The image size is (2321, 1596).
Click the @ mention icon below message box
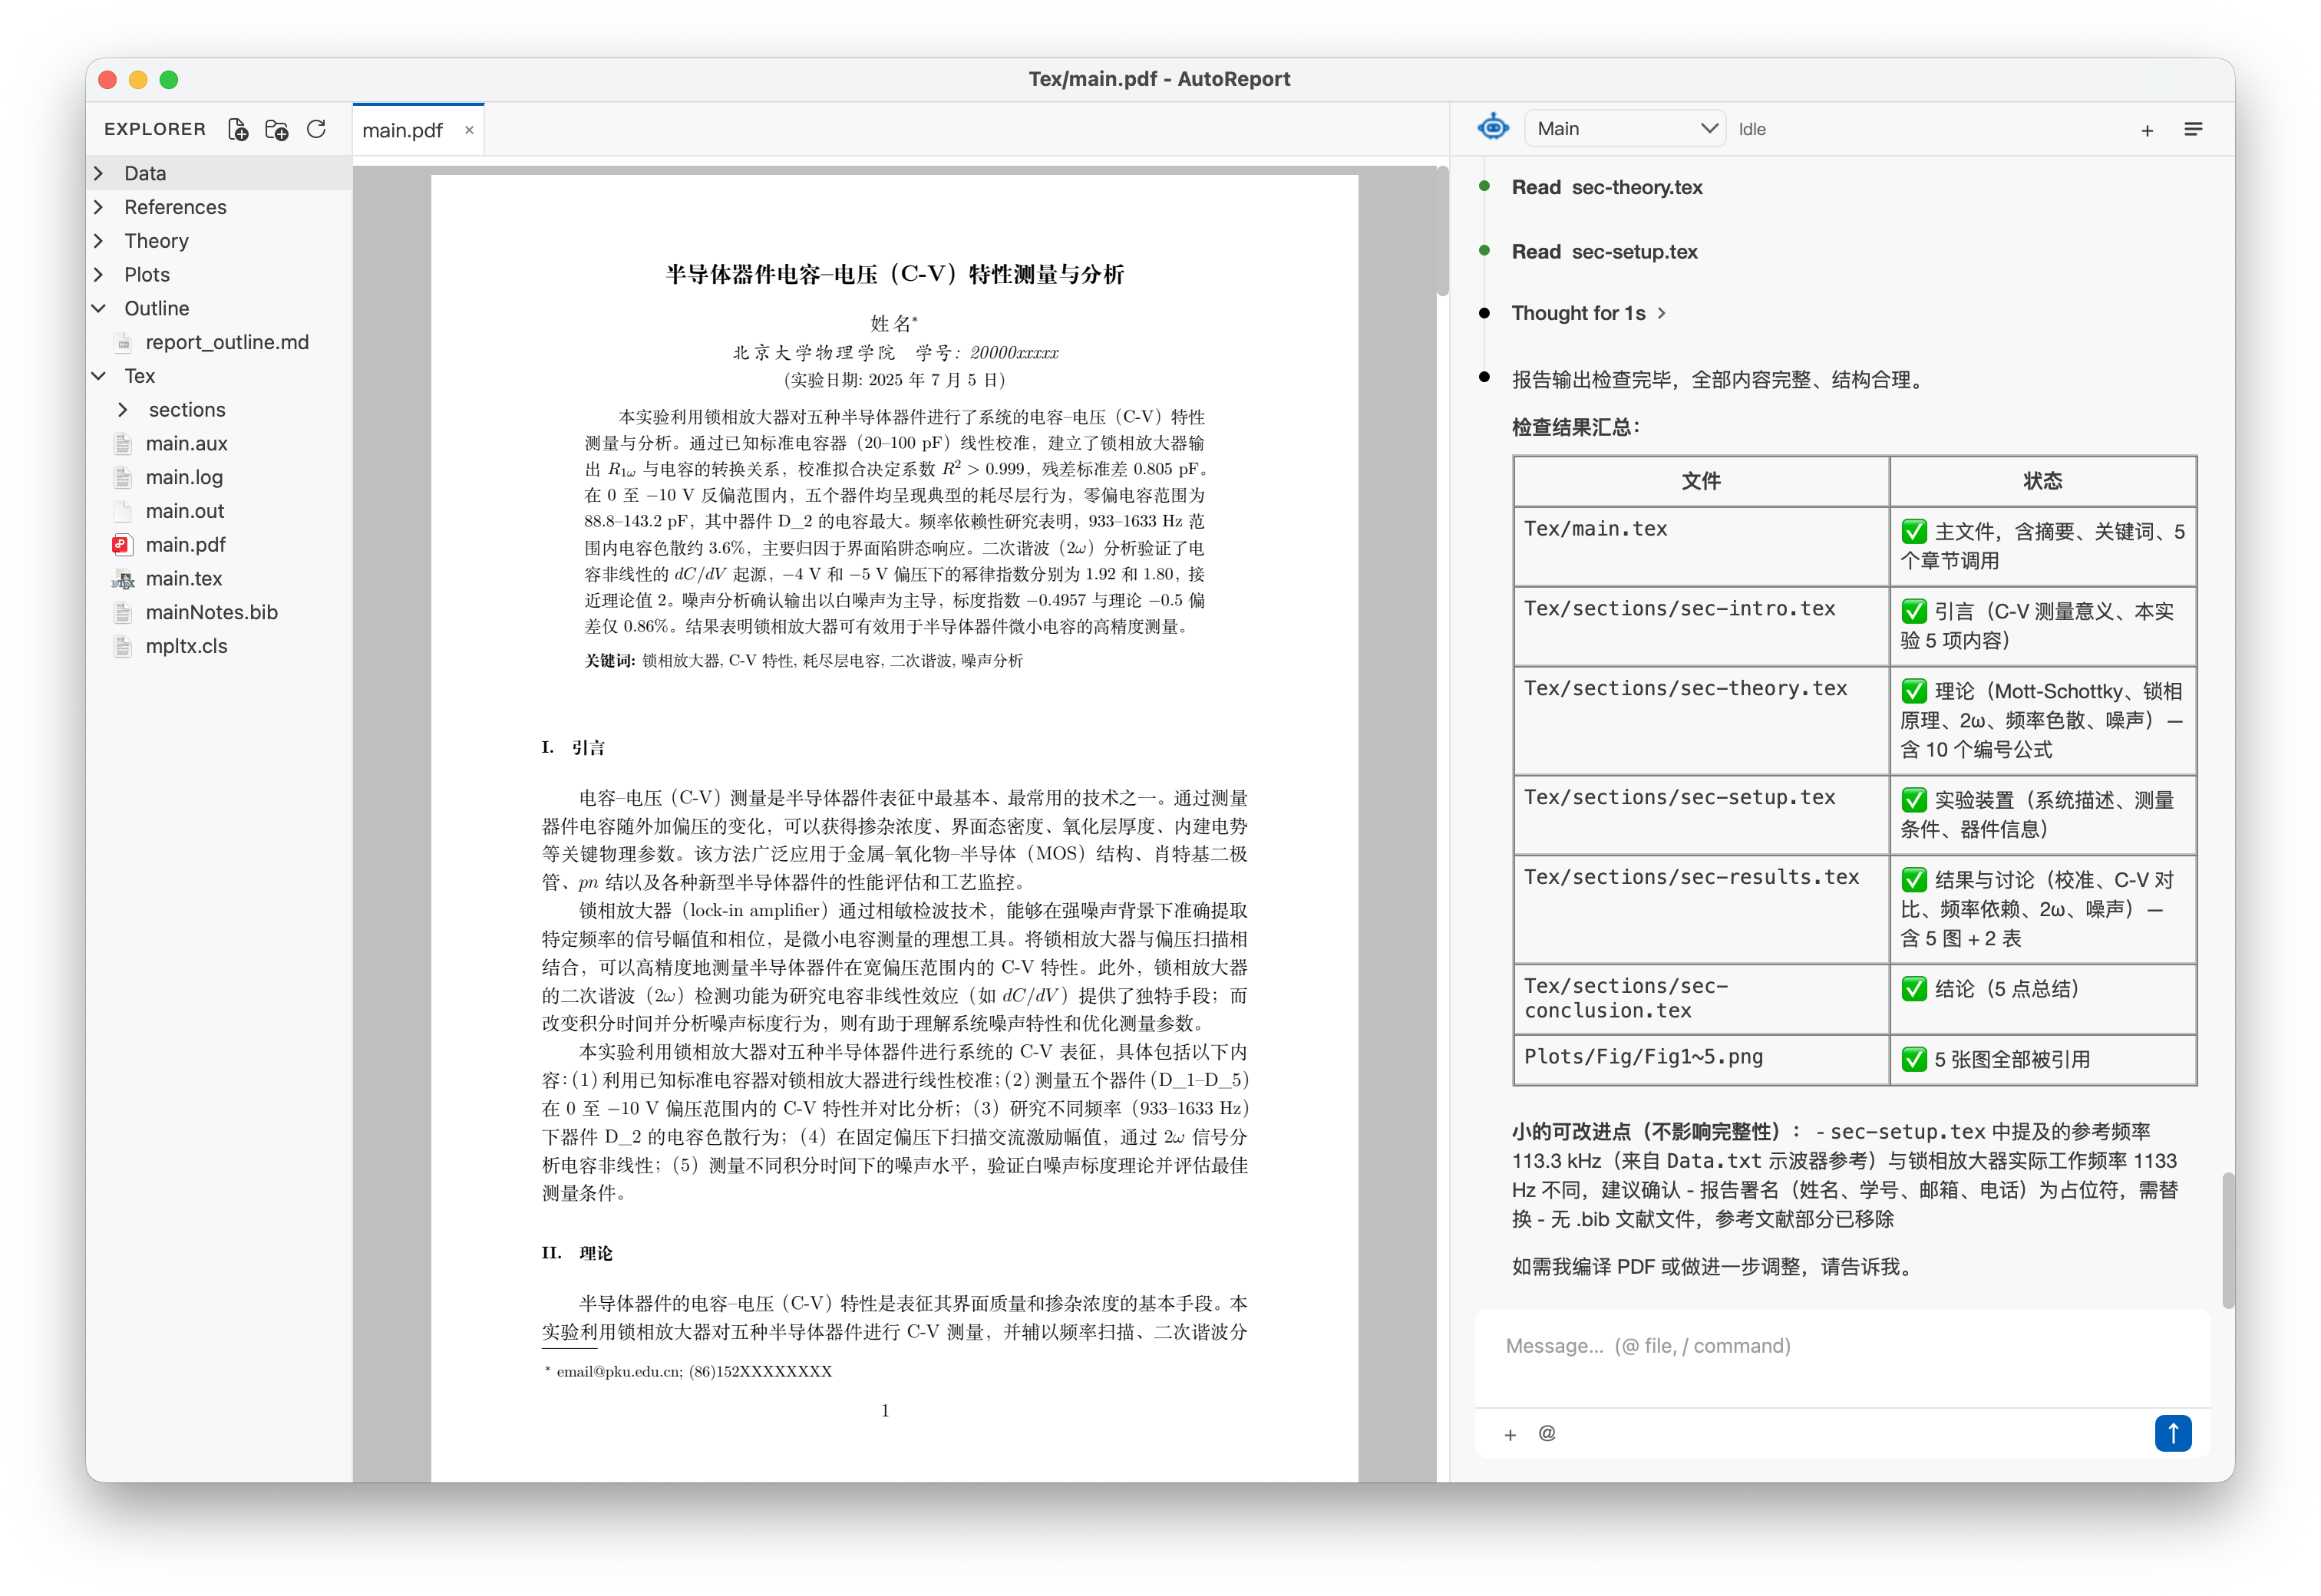tap(1546, 1433)
